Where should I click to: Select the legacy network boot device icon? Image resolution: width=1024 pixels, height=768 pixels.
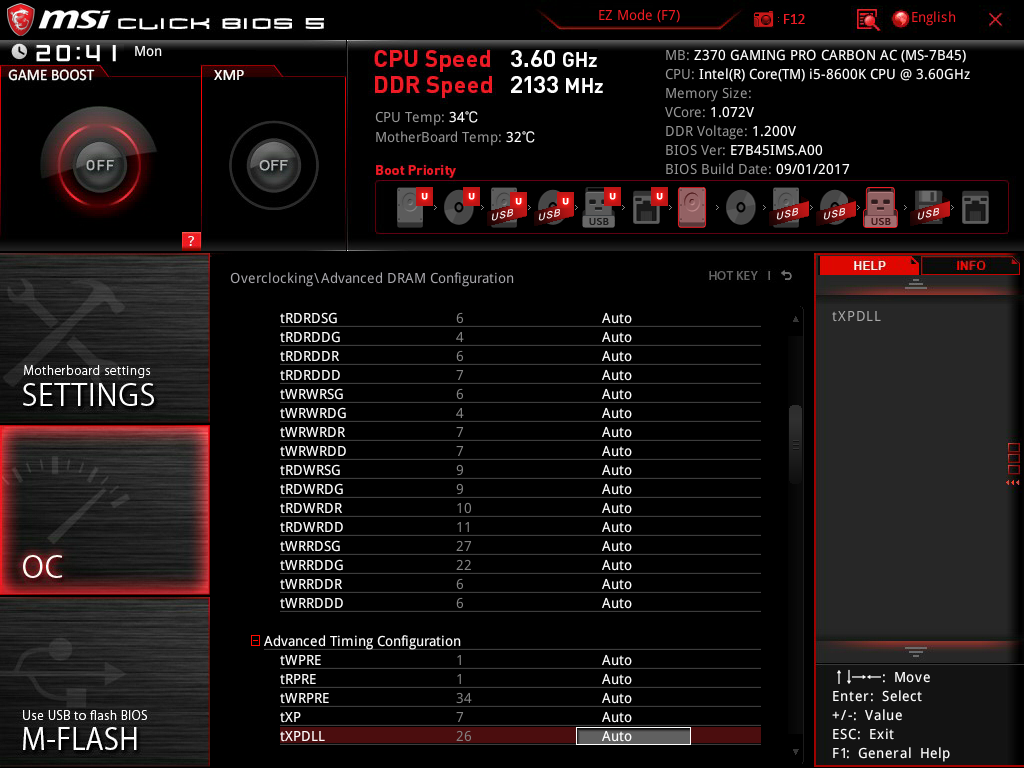pos(975,208)
